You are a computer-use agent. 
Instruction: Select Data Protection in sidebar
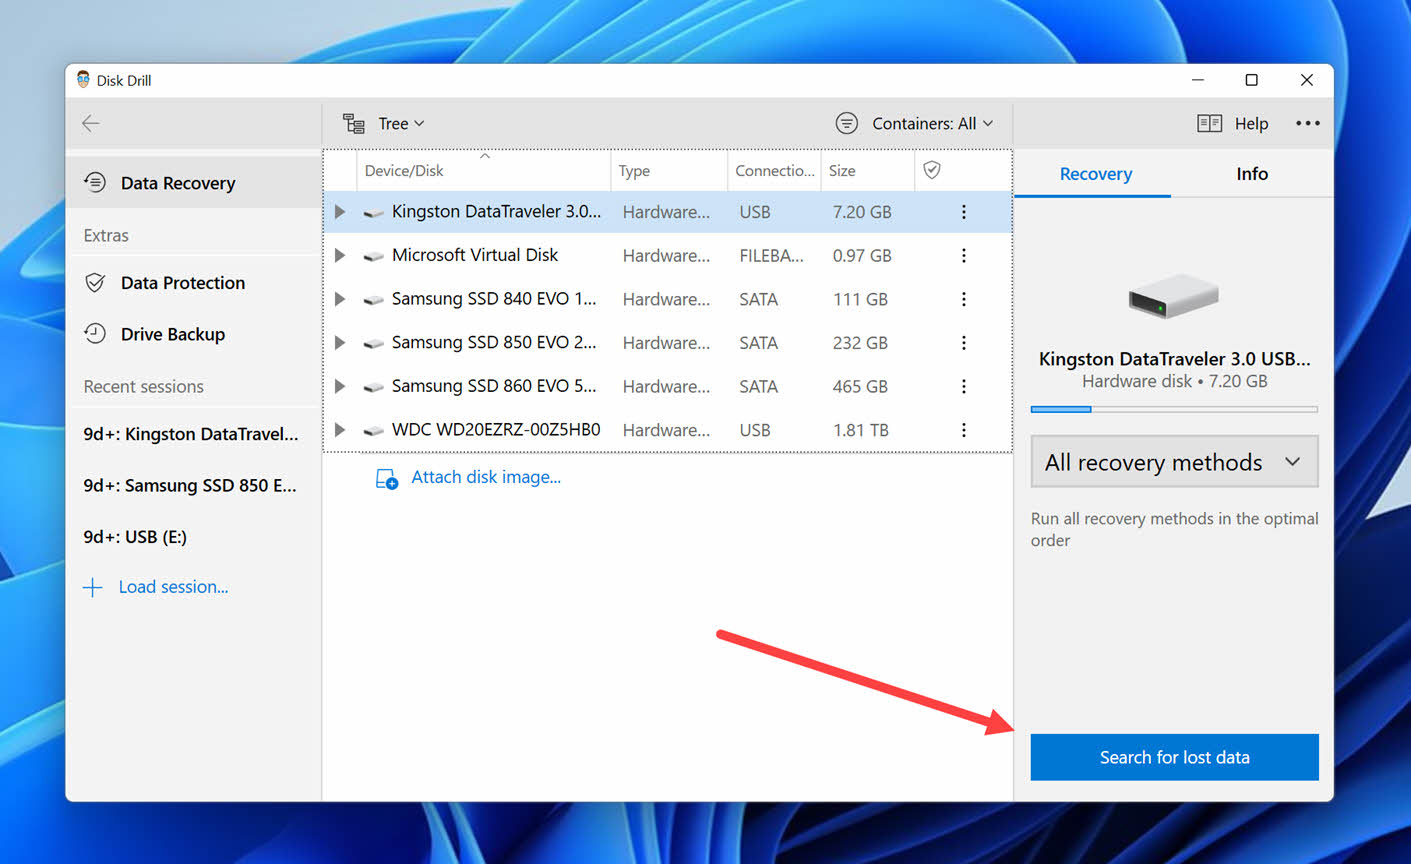(x=193, y=282)
